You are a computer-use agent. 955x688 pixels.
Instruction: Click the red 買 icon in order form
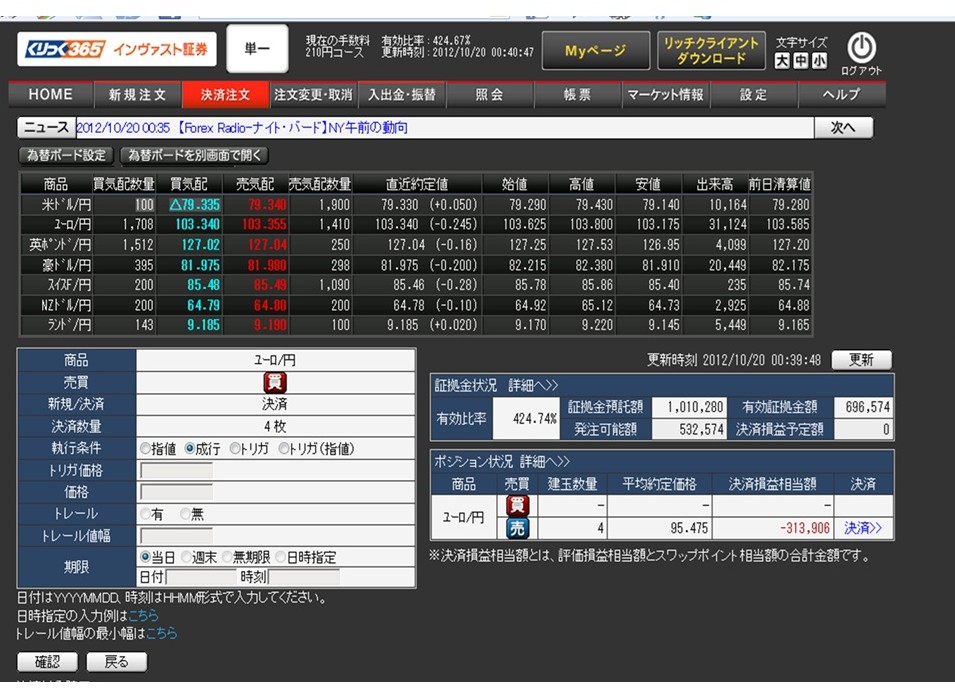pos(275,382)
